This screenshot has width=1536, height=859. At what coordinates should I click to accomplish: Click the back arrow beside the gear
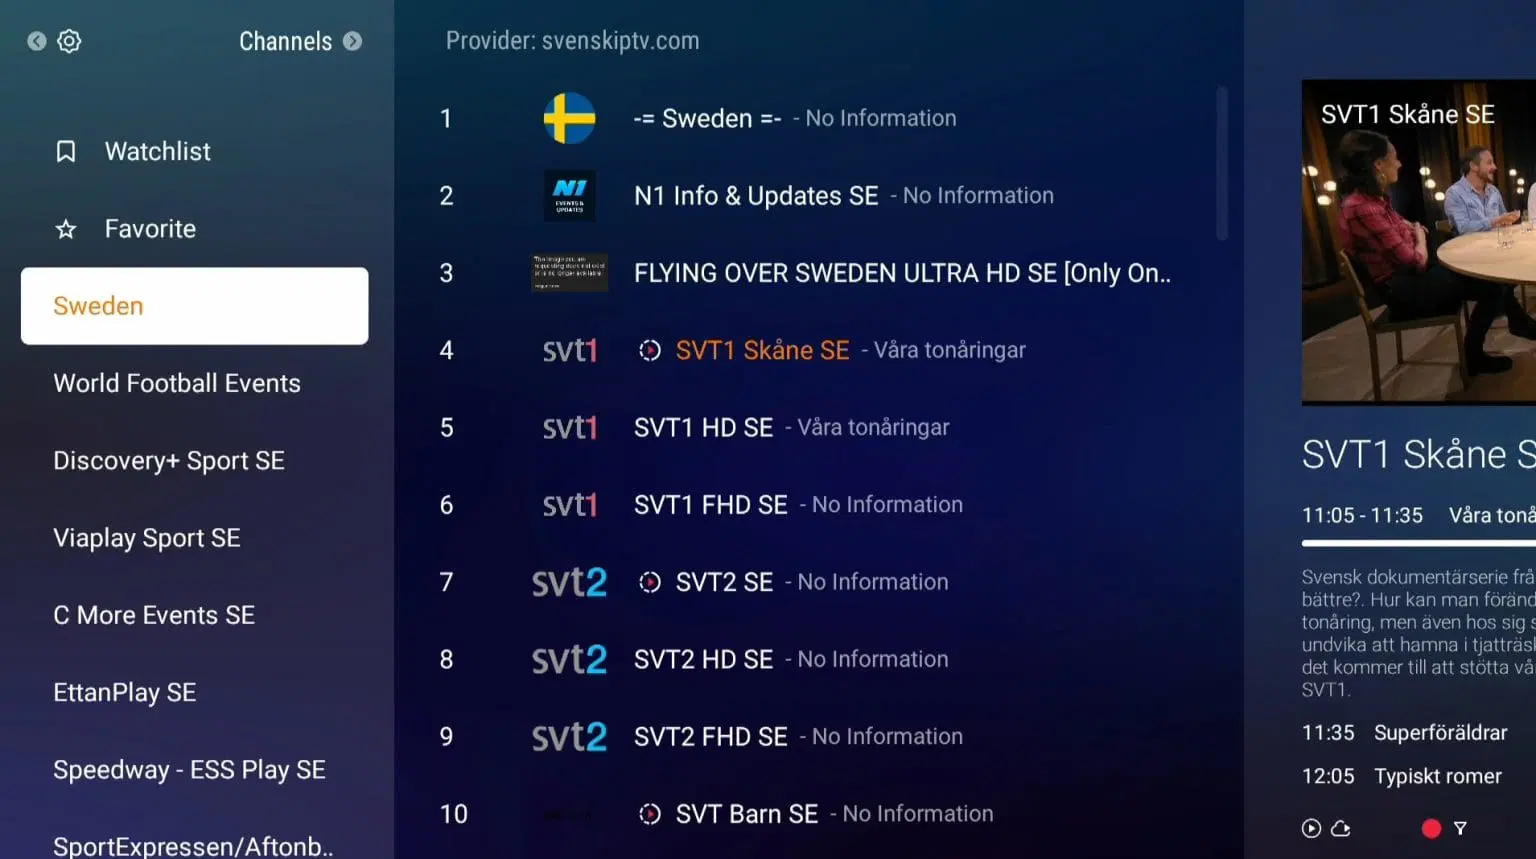[x=37, y=41]
